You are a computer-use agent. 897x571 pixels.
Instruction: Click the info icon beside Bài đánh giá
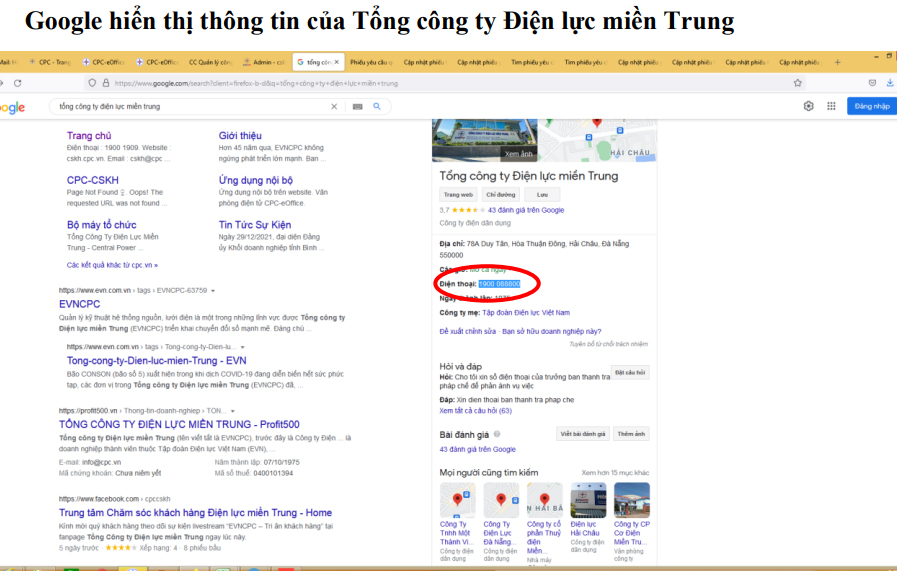click(497, 434)
